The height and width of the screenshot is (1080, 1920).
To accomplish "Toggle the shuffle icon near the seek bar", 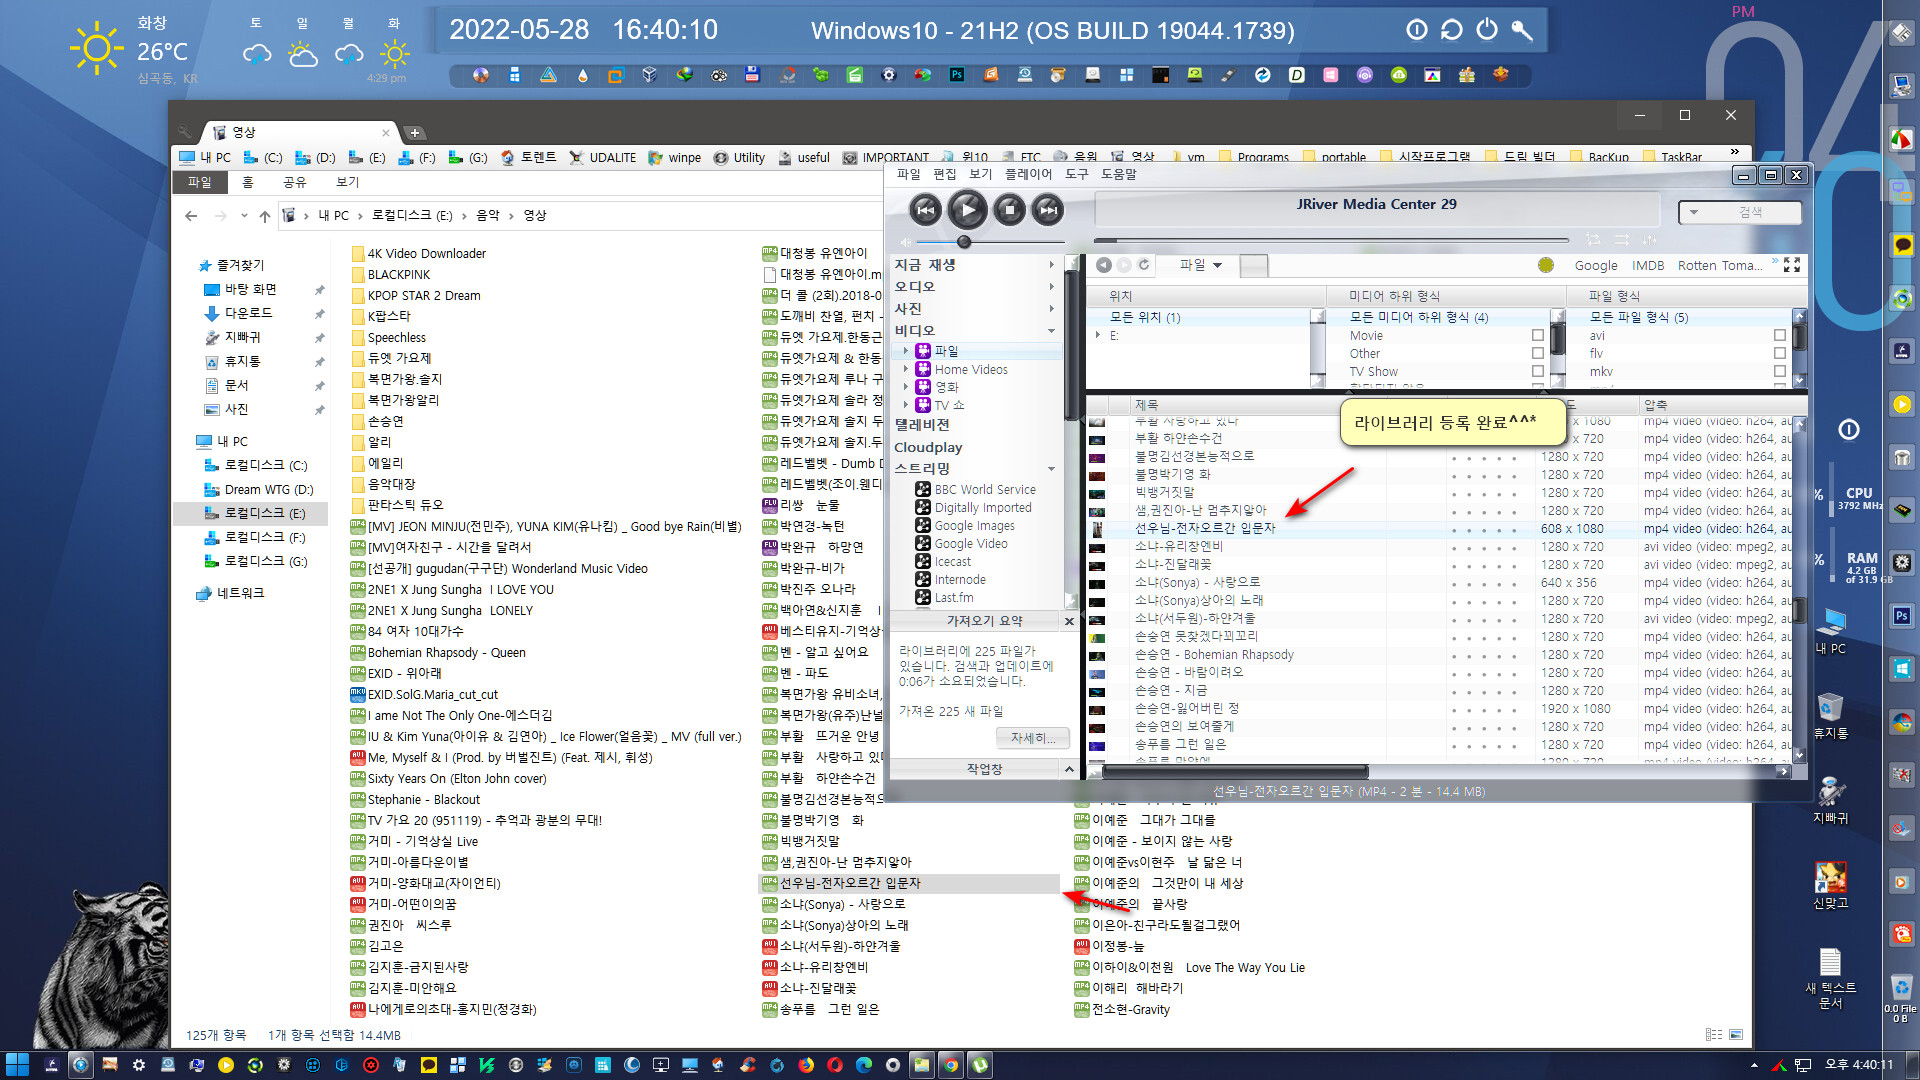I will click(x=1621, y=240).
